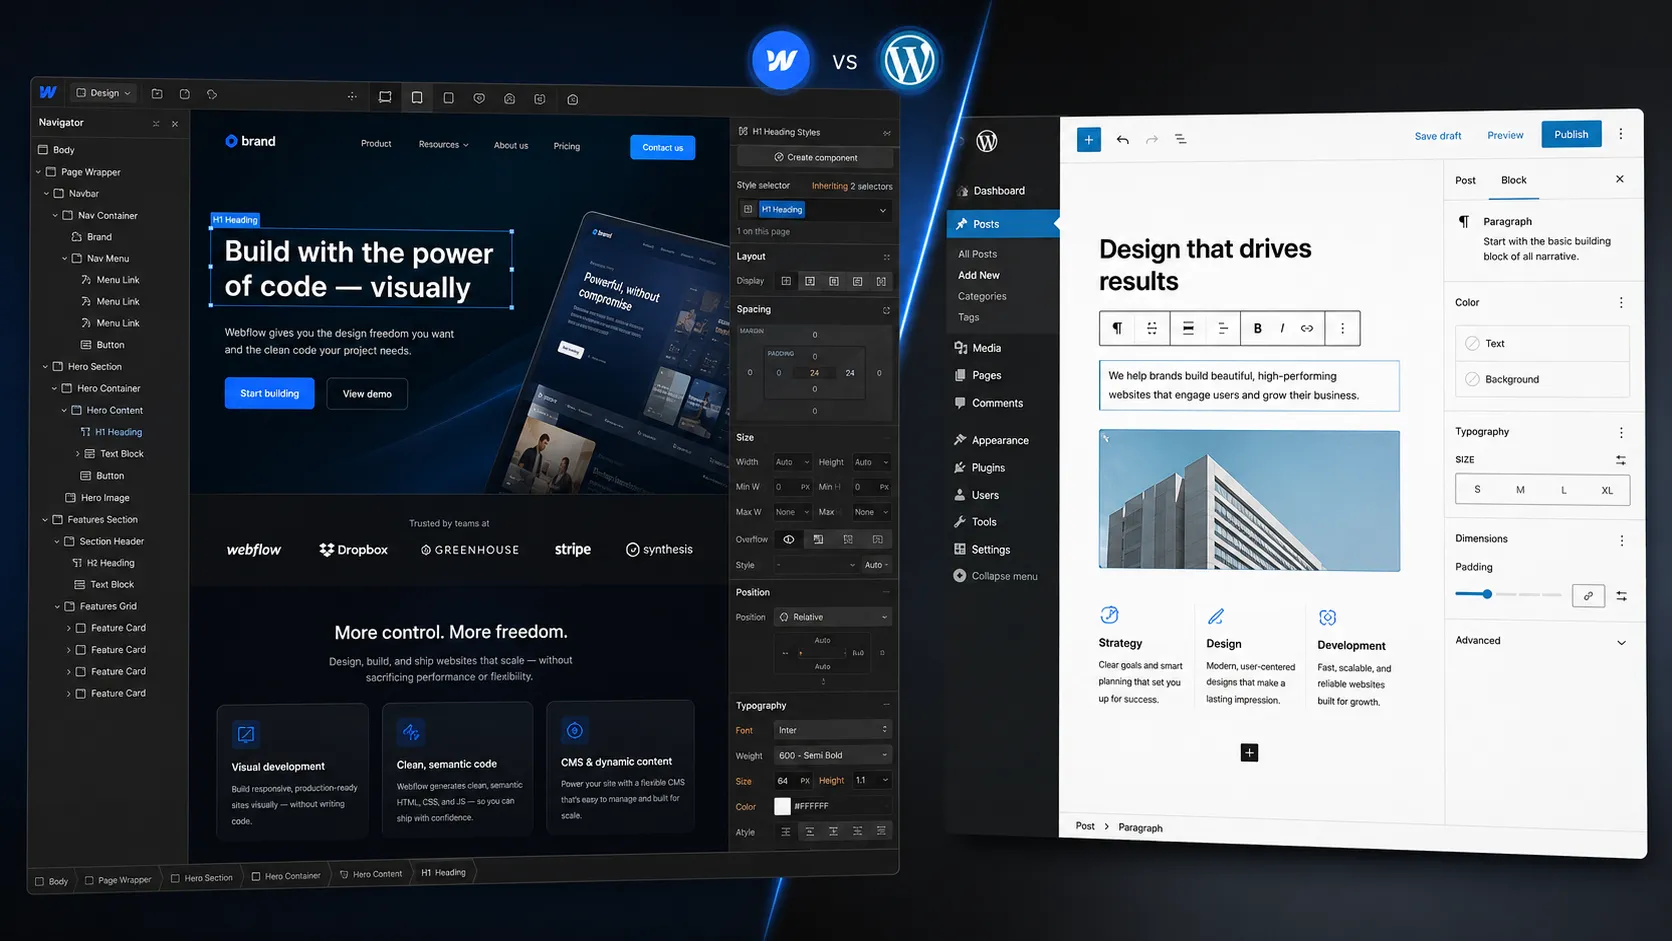This screenshot has width=1672, height=941.
Task: Open Typography panel options menu
Action: 1621,432
